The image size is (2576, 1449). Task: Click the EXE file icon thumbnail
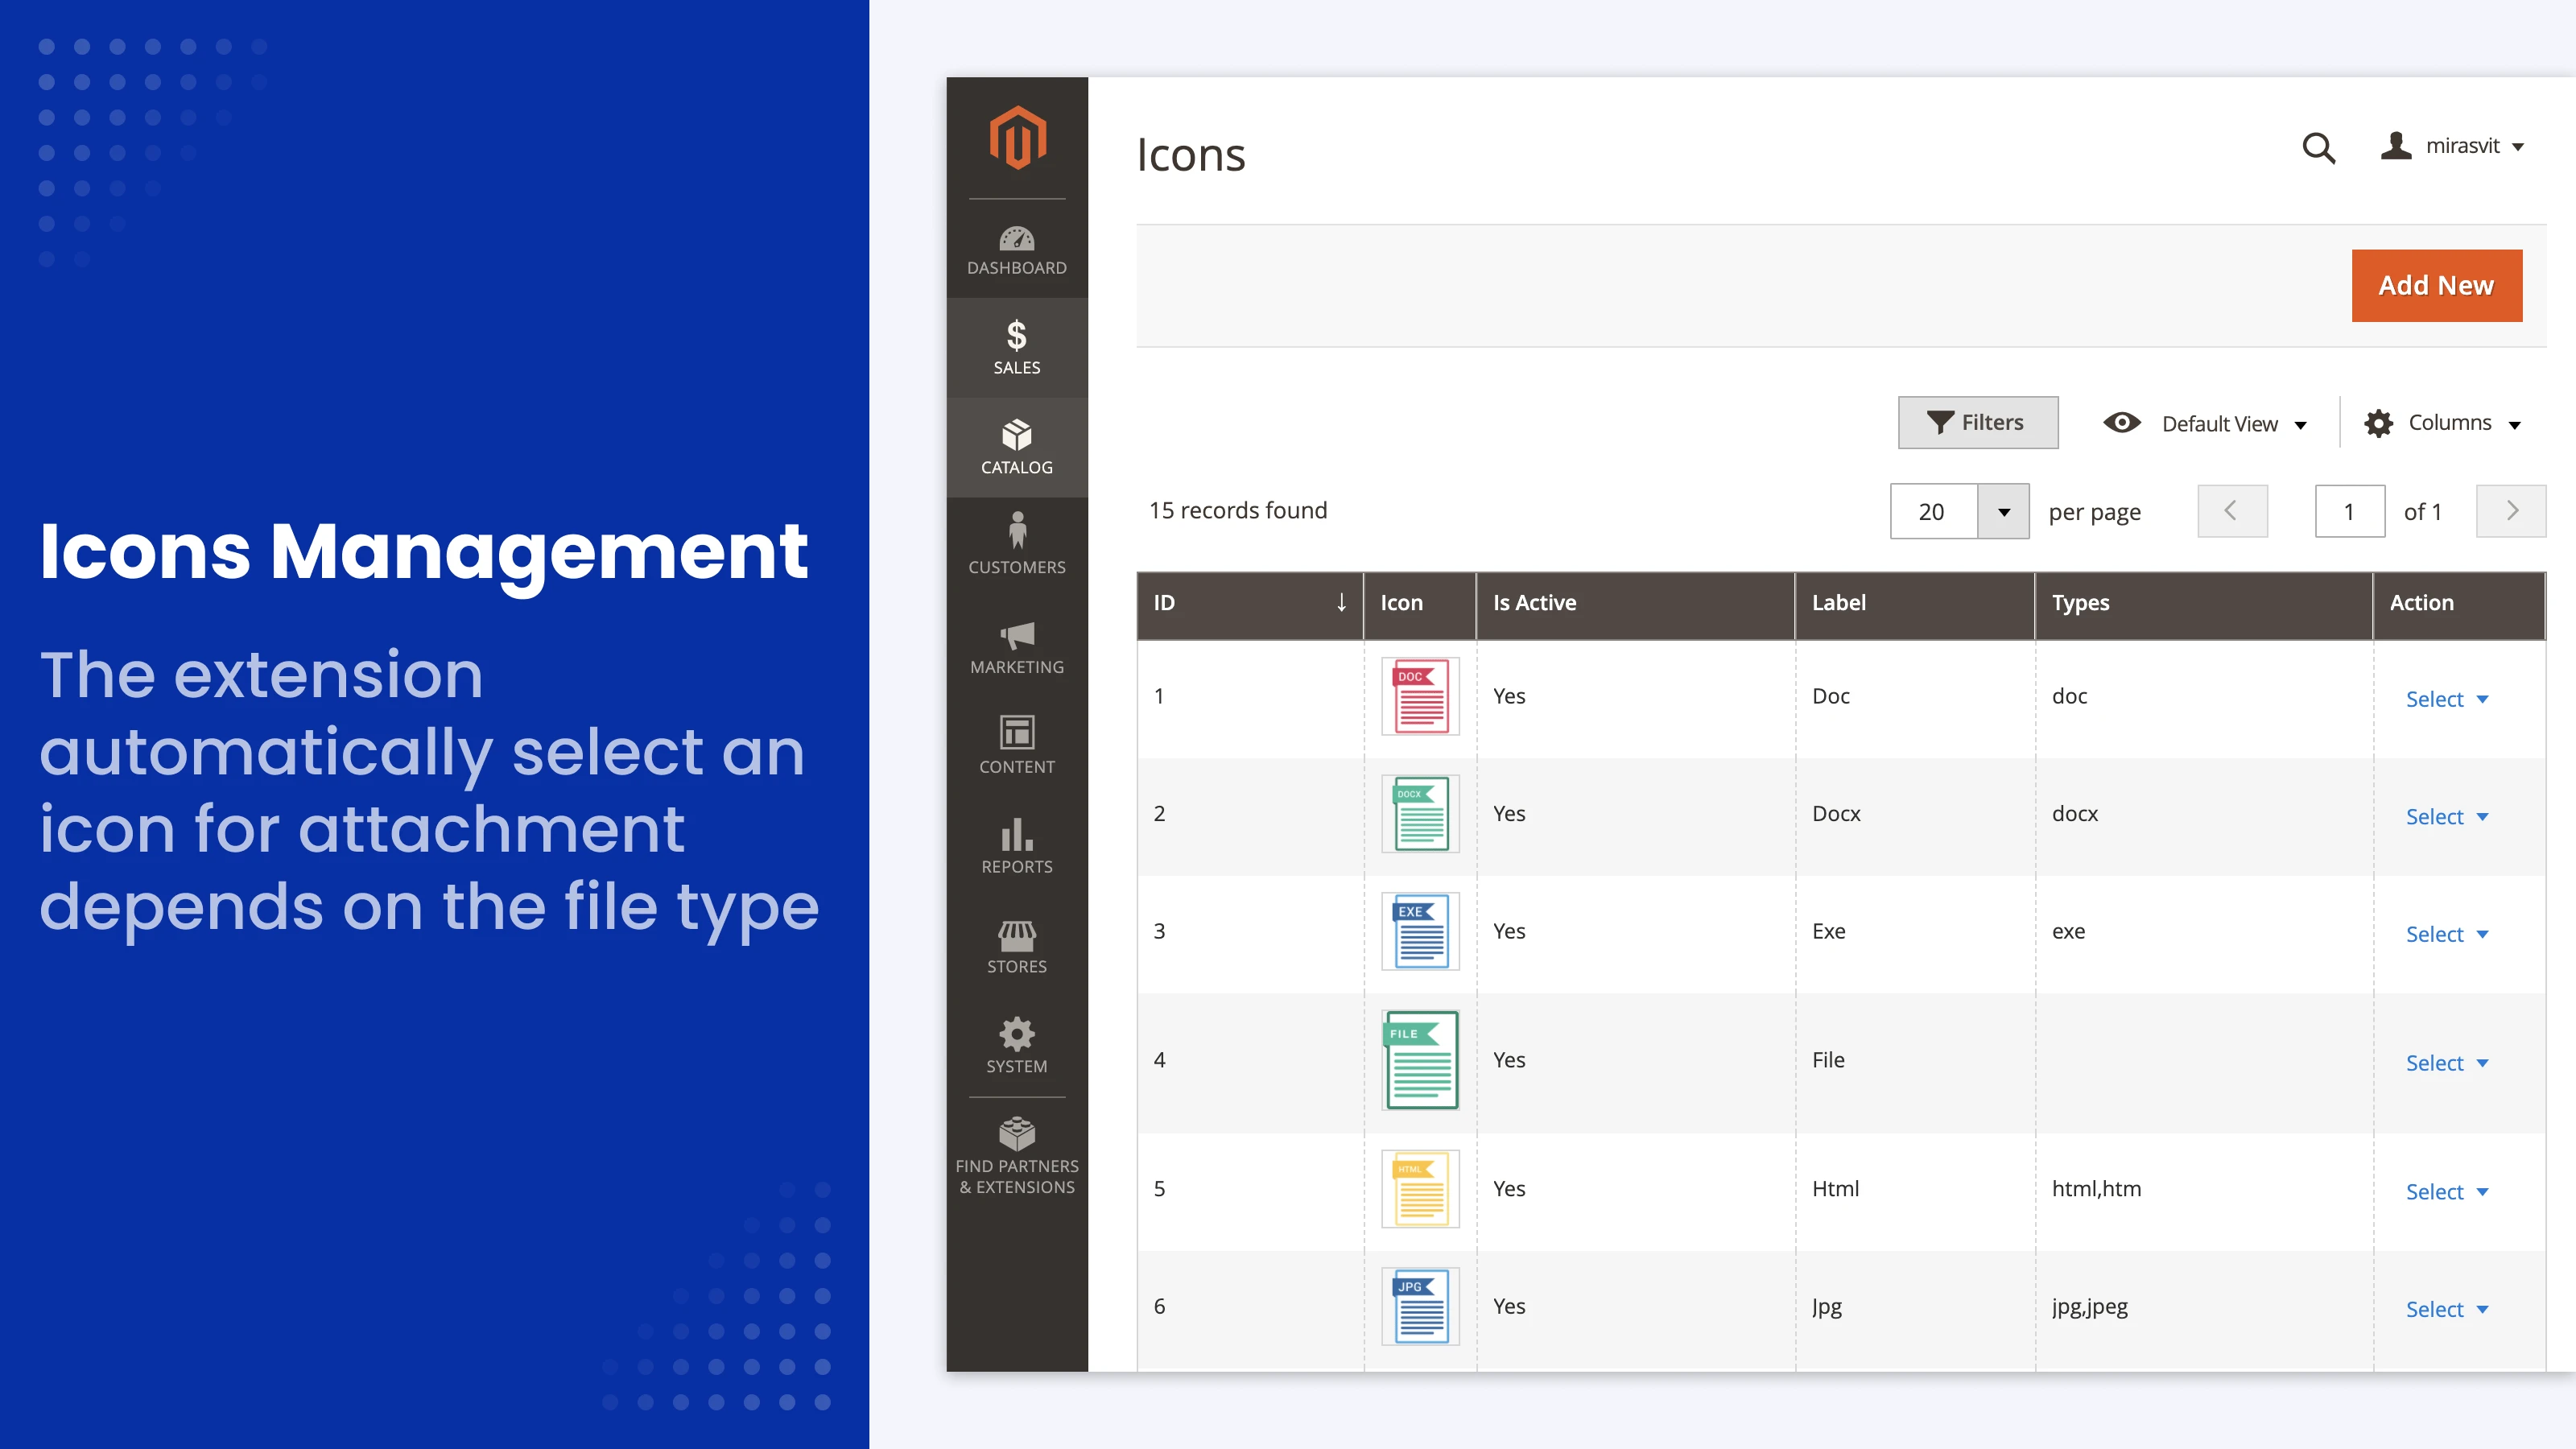(1420, 931)
